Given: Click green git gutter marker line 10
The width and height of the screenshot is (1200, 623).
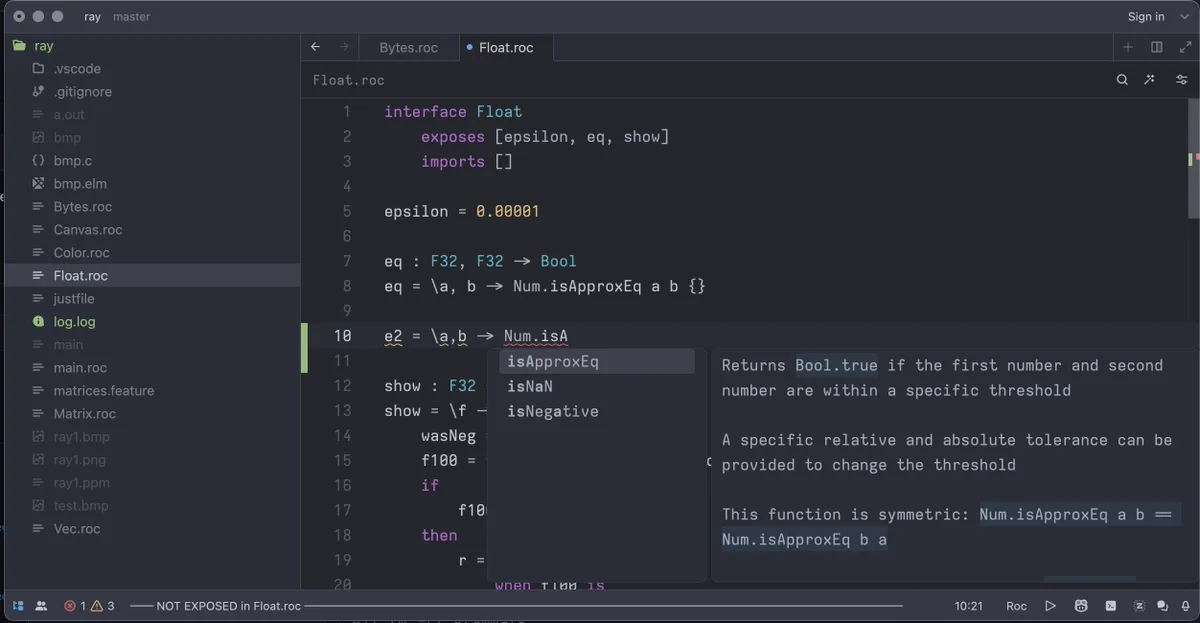Looking at the screenshot, I should pyautogui.click(x=304, y=348).
